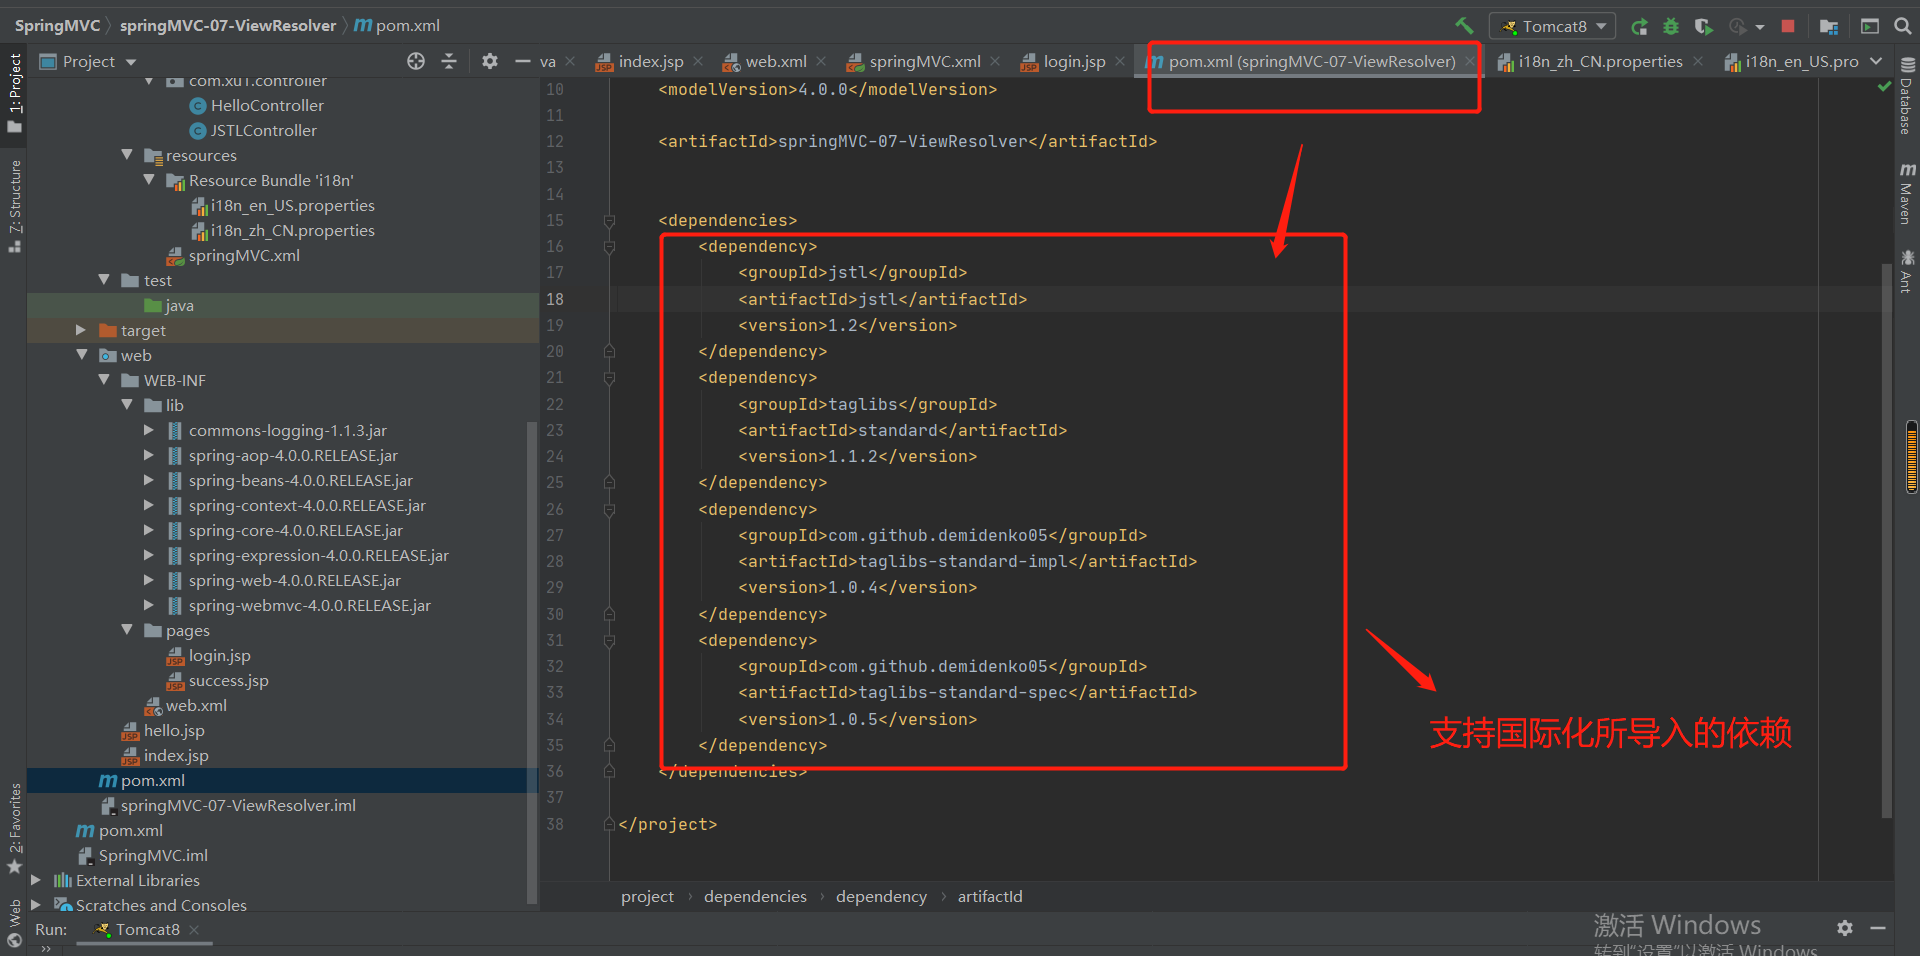Collapse the web folder
The height and width of the screenshot is (956, 1920).
pos(81,355)
